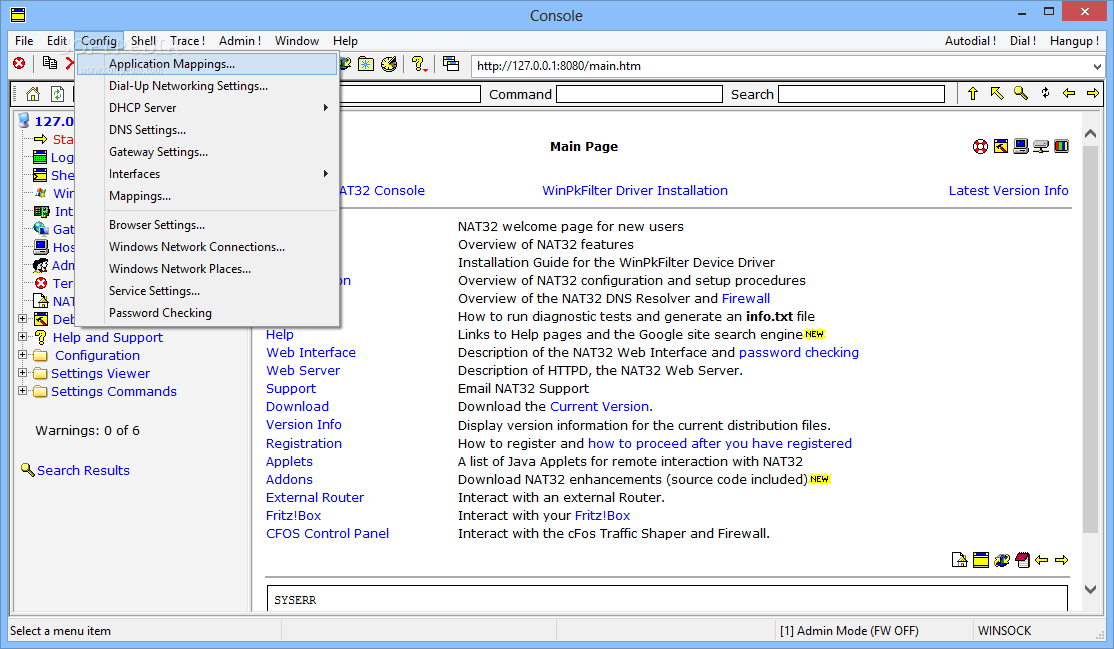Click the cascading windows toolbar icon
The image size is (1114, 649).
pos(450,64)
